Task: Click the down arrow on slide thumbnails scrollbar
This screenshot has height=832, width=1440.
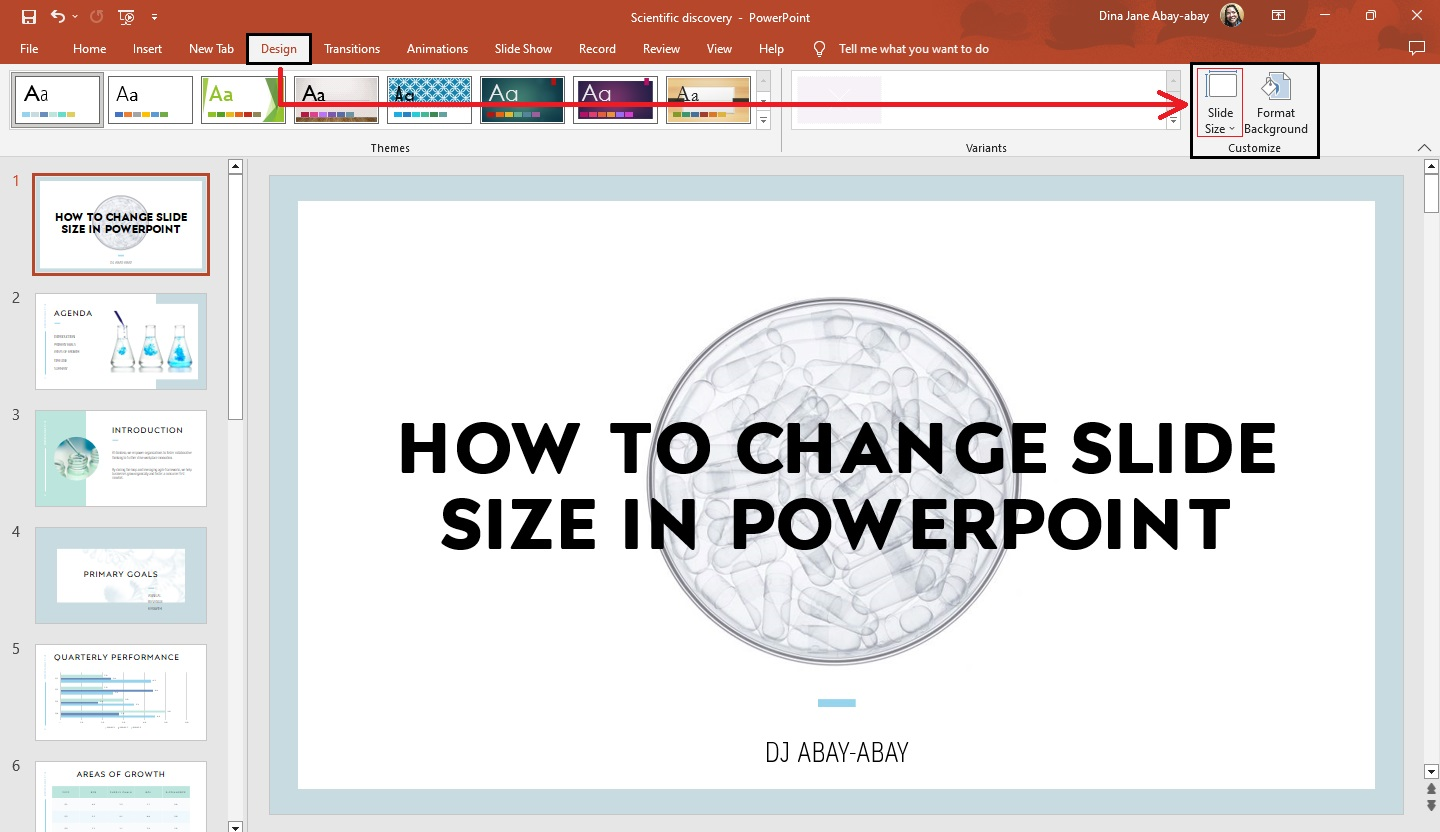Action: coord(235,827)
